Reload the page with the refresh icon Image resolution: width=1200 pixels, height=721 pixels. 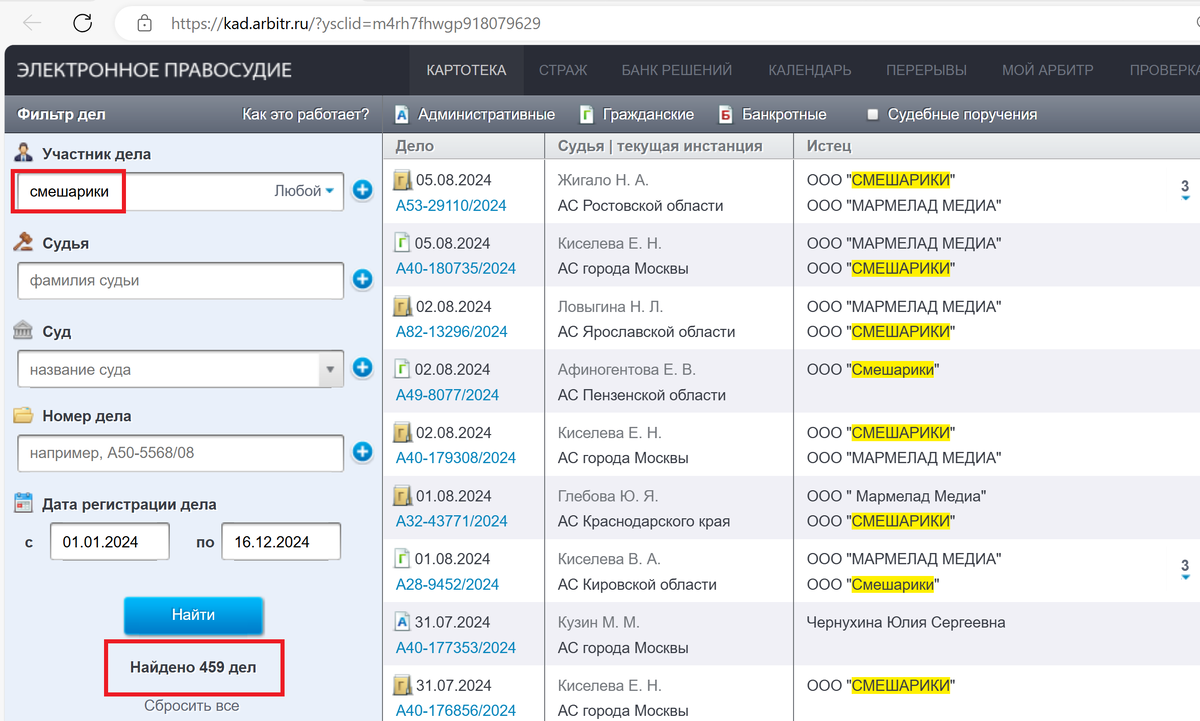point(83,22)
